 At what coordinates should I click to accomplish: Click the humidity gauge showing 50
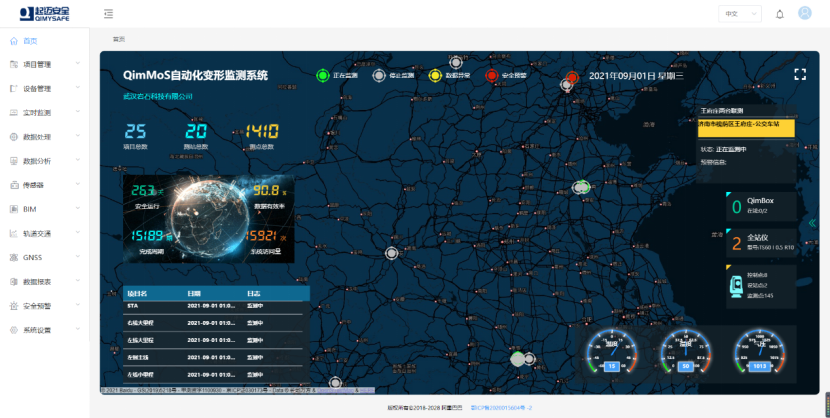(x=687, y=351)
